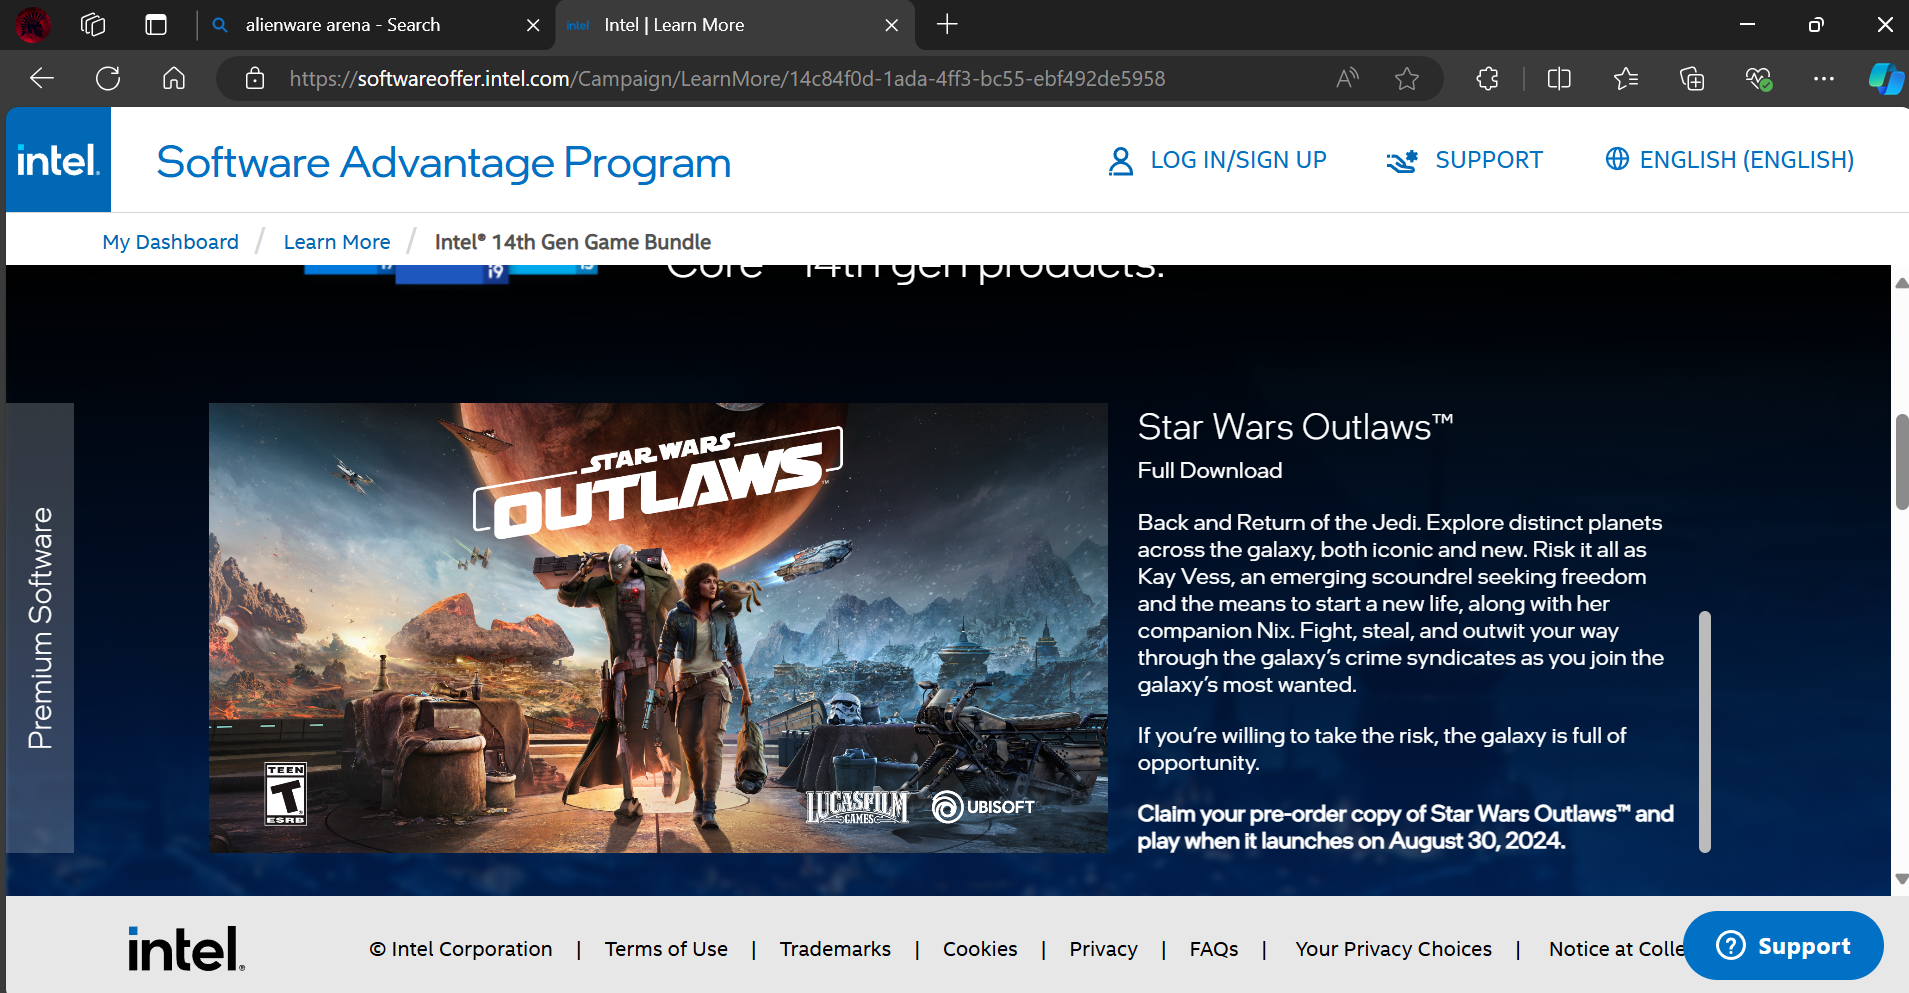
Task: Select the Premium Software side tab
Action: point(40,628)
